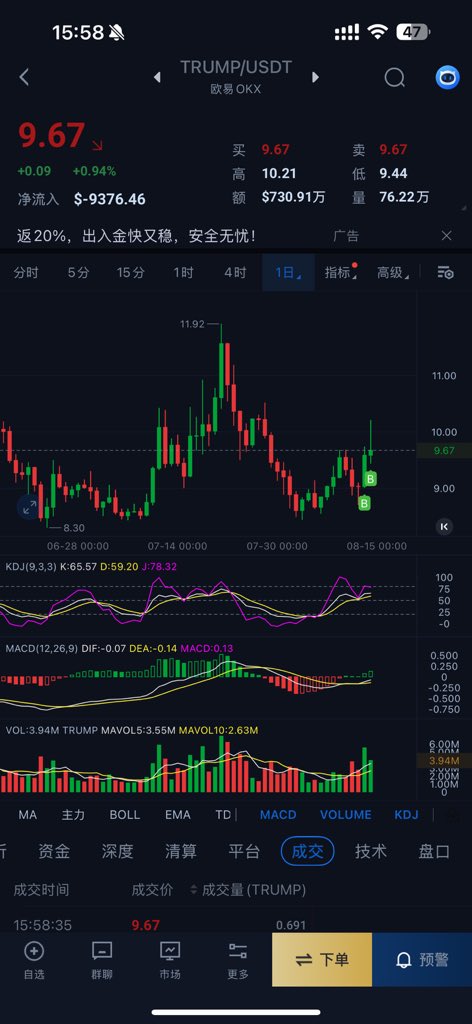Image resolution: width=472 pixels, height=1024 pixels.
Task: Tap the 成交价 column header
Action: (152, 889)
